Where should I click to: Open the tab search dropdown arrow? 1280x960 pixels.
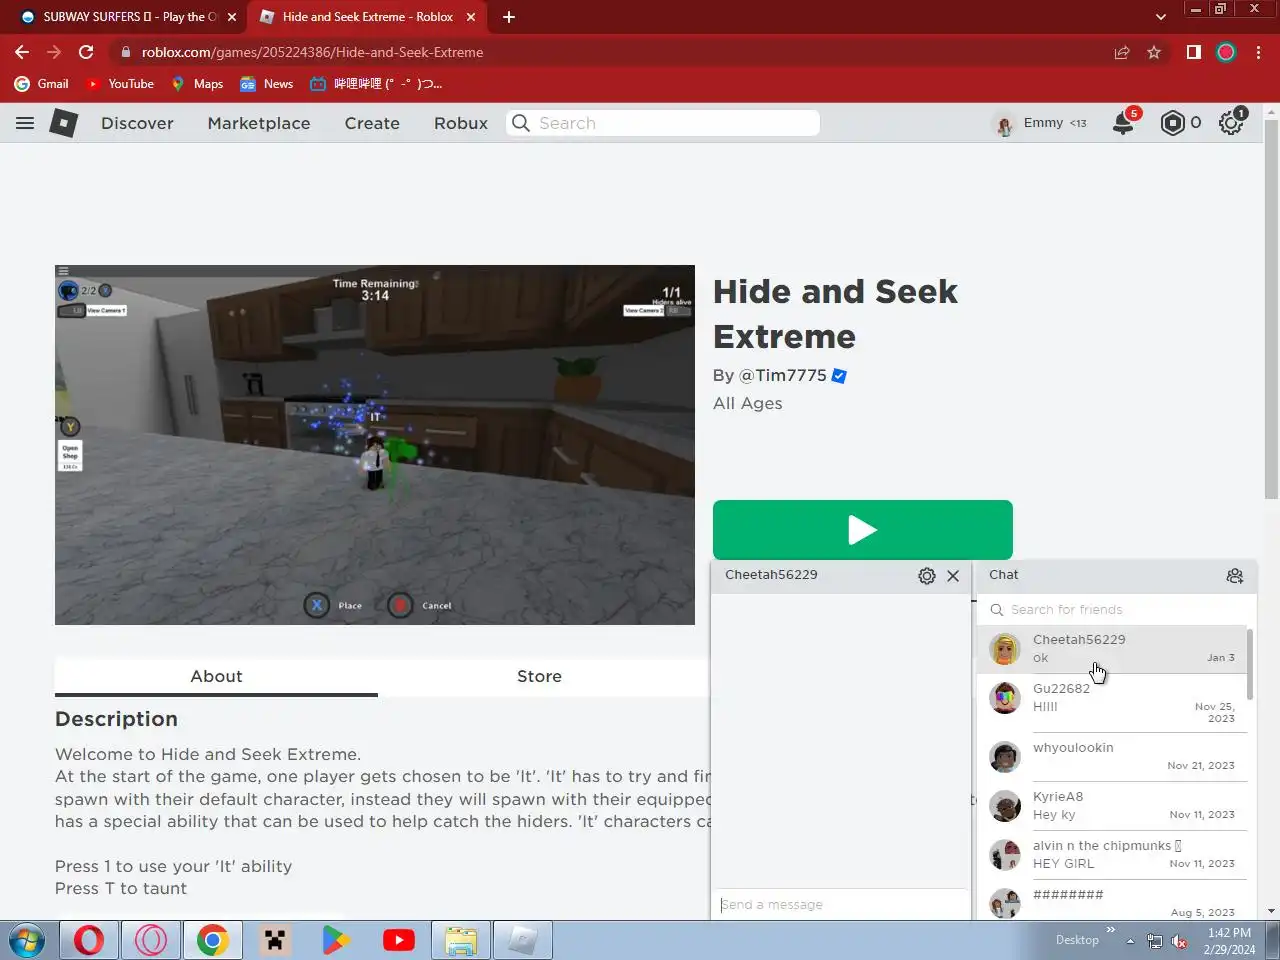click(x=1160, y=17)
